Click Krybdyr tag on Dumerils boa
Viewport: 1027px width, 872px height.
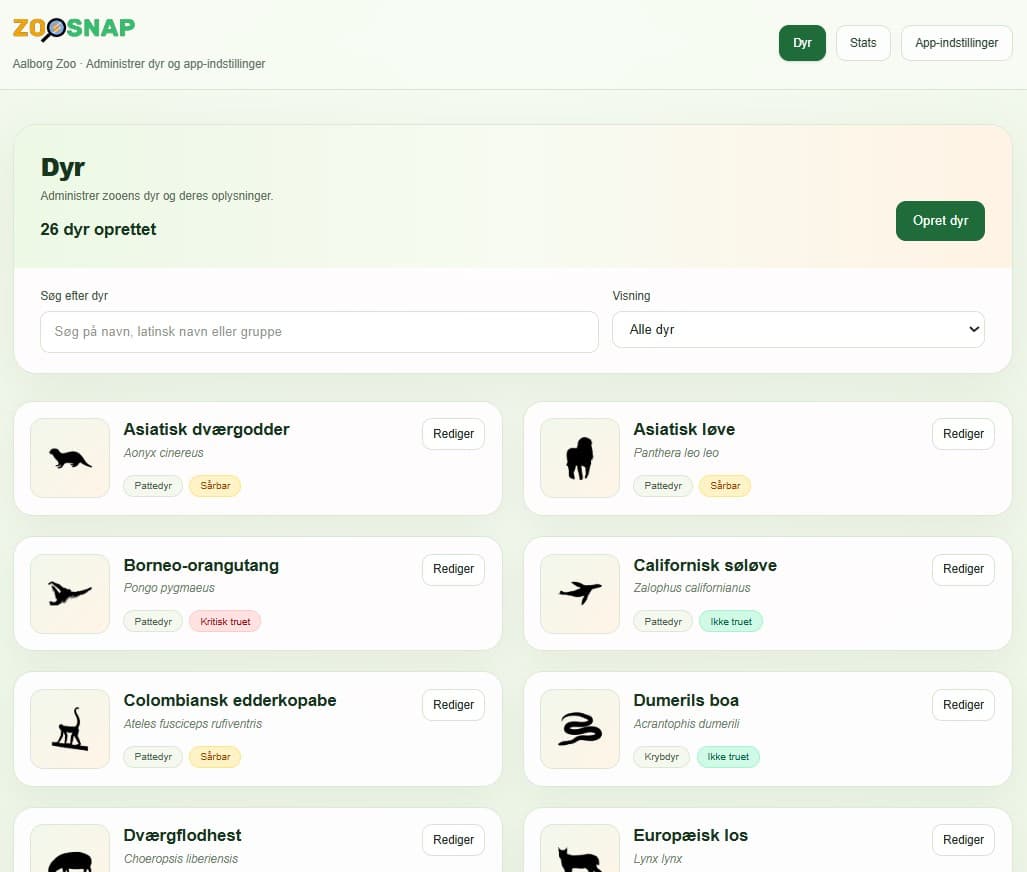pos(662,757)
